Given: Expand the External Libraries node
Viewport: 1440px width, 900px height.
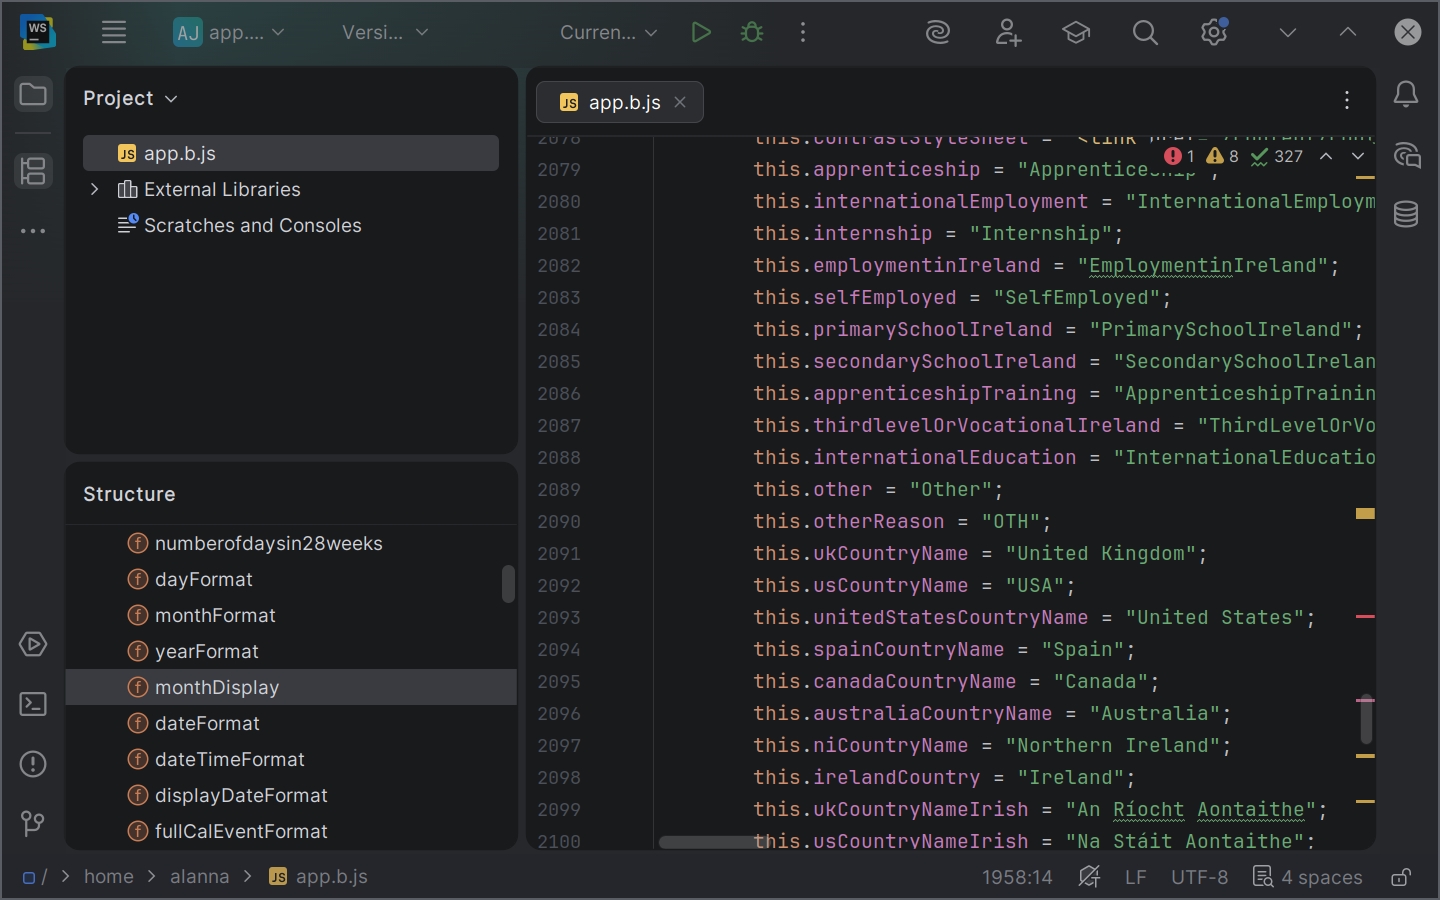Looking at the screenshot, I should 95,189.
